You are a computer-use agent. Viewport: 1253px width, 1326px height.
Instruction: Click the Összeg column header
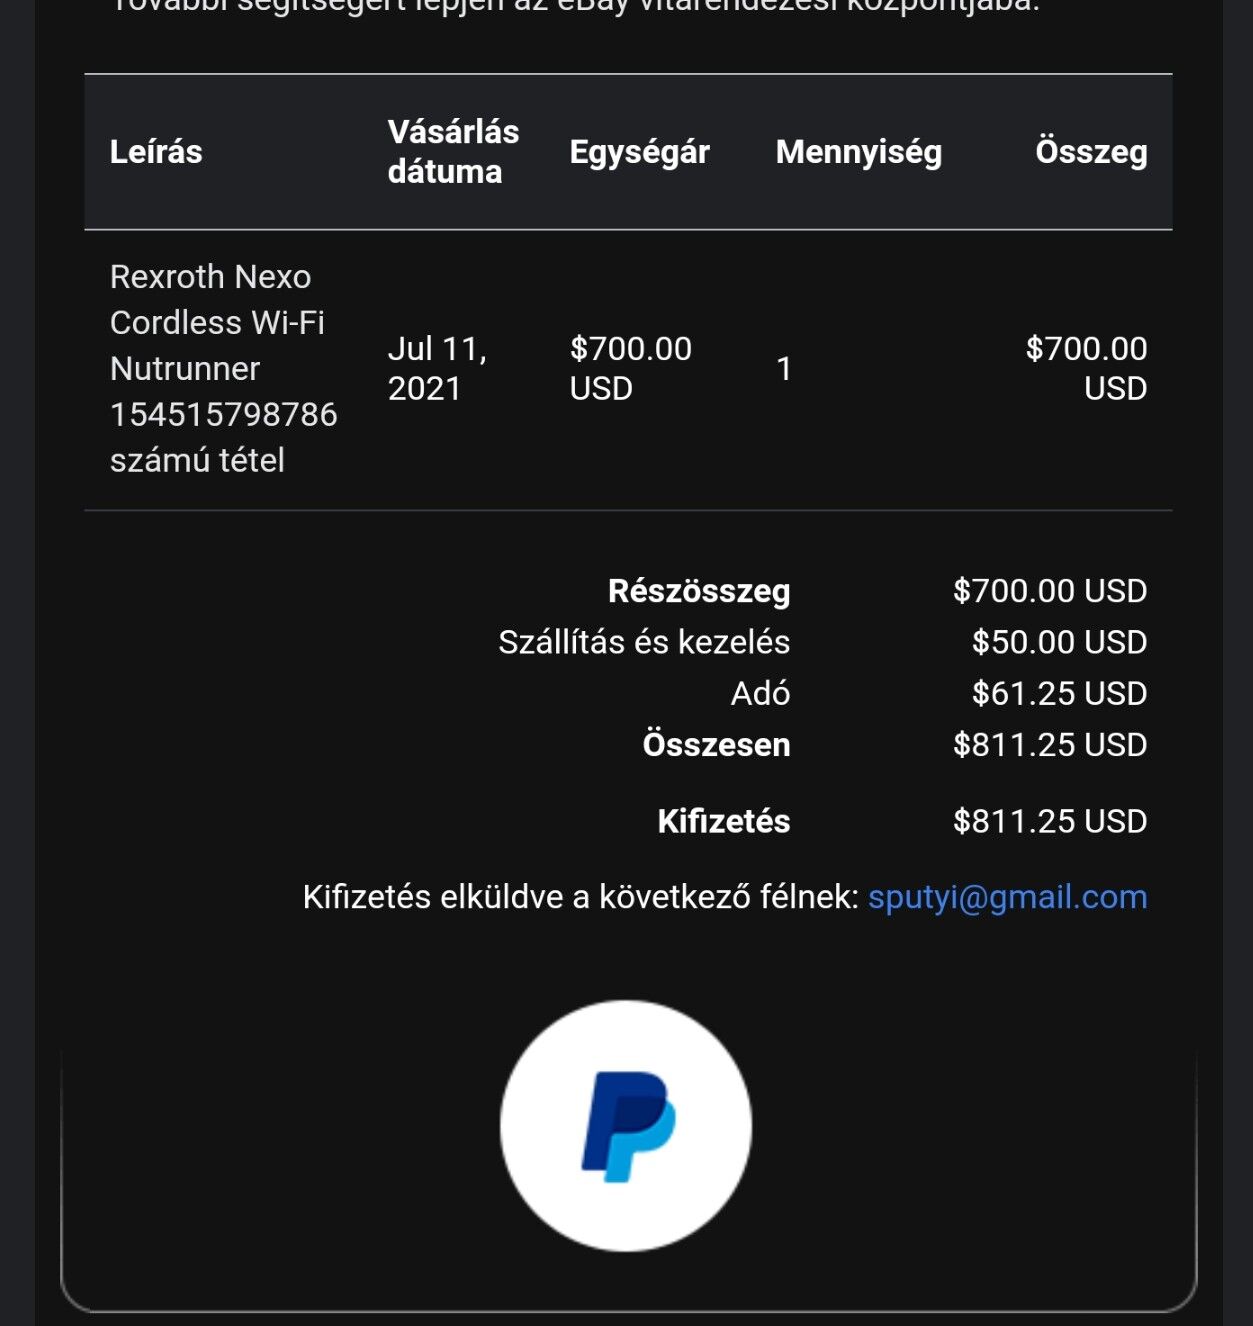click(1091, 152)
